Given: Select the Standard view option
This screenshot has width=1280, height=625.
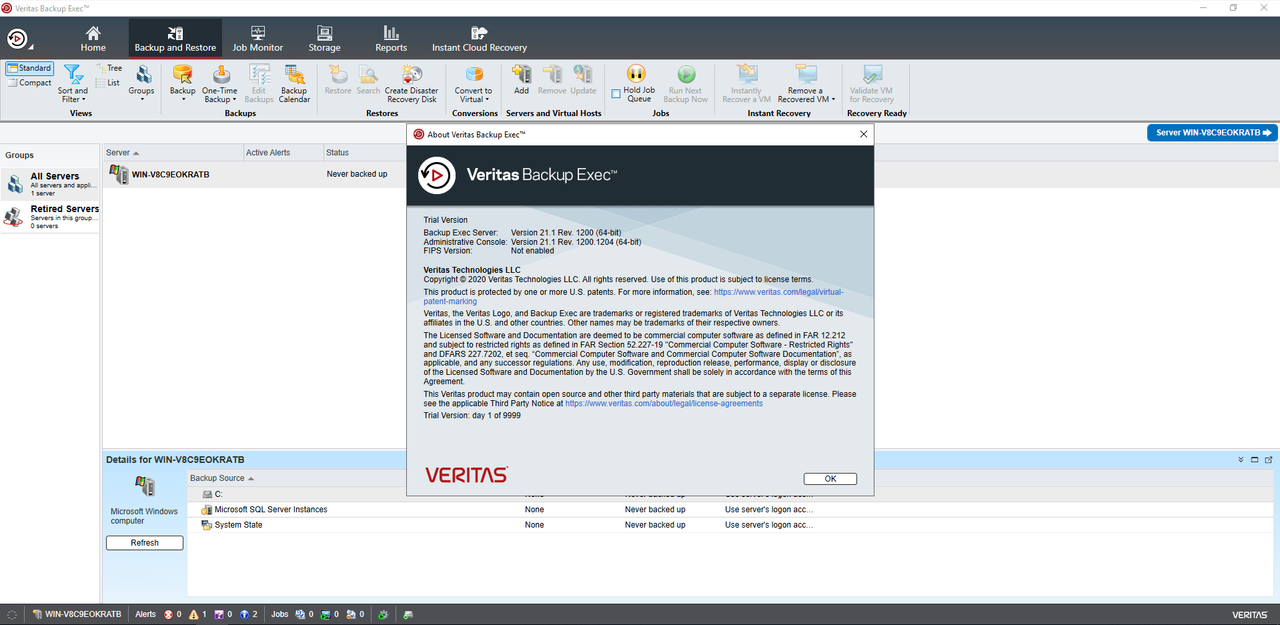Looking at the screenshot, I should [29, 69].
